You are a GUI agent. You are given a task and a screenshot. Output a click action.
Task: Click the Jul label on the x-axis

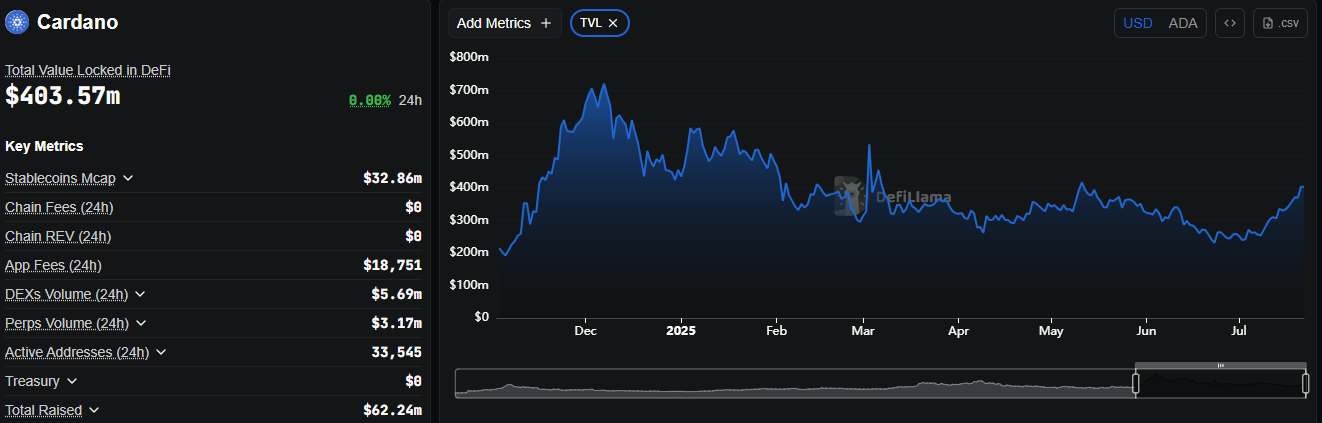coord(1239,331)
